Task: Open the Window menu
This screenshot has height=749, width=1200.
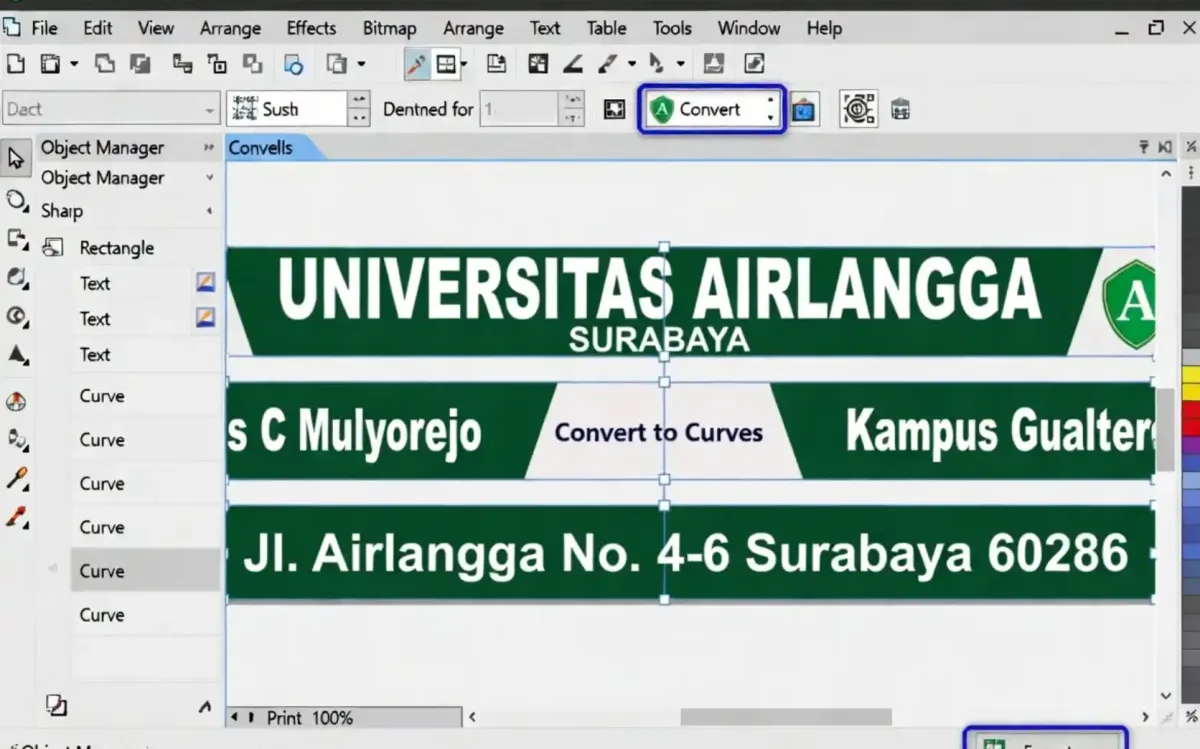Action: (749, 28)
